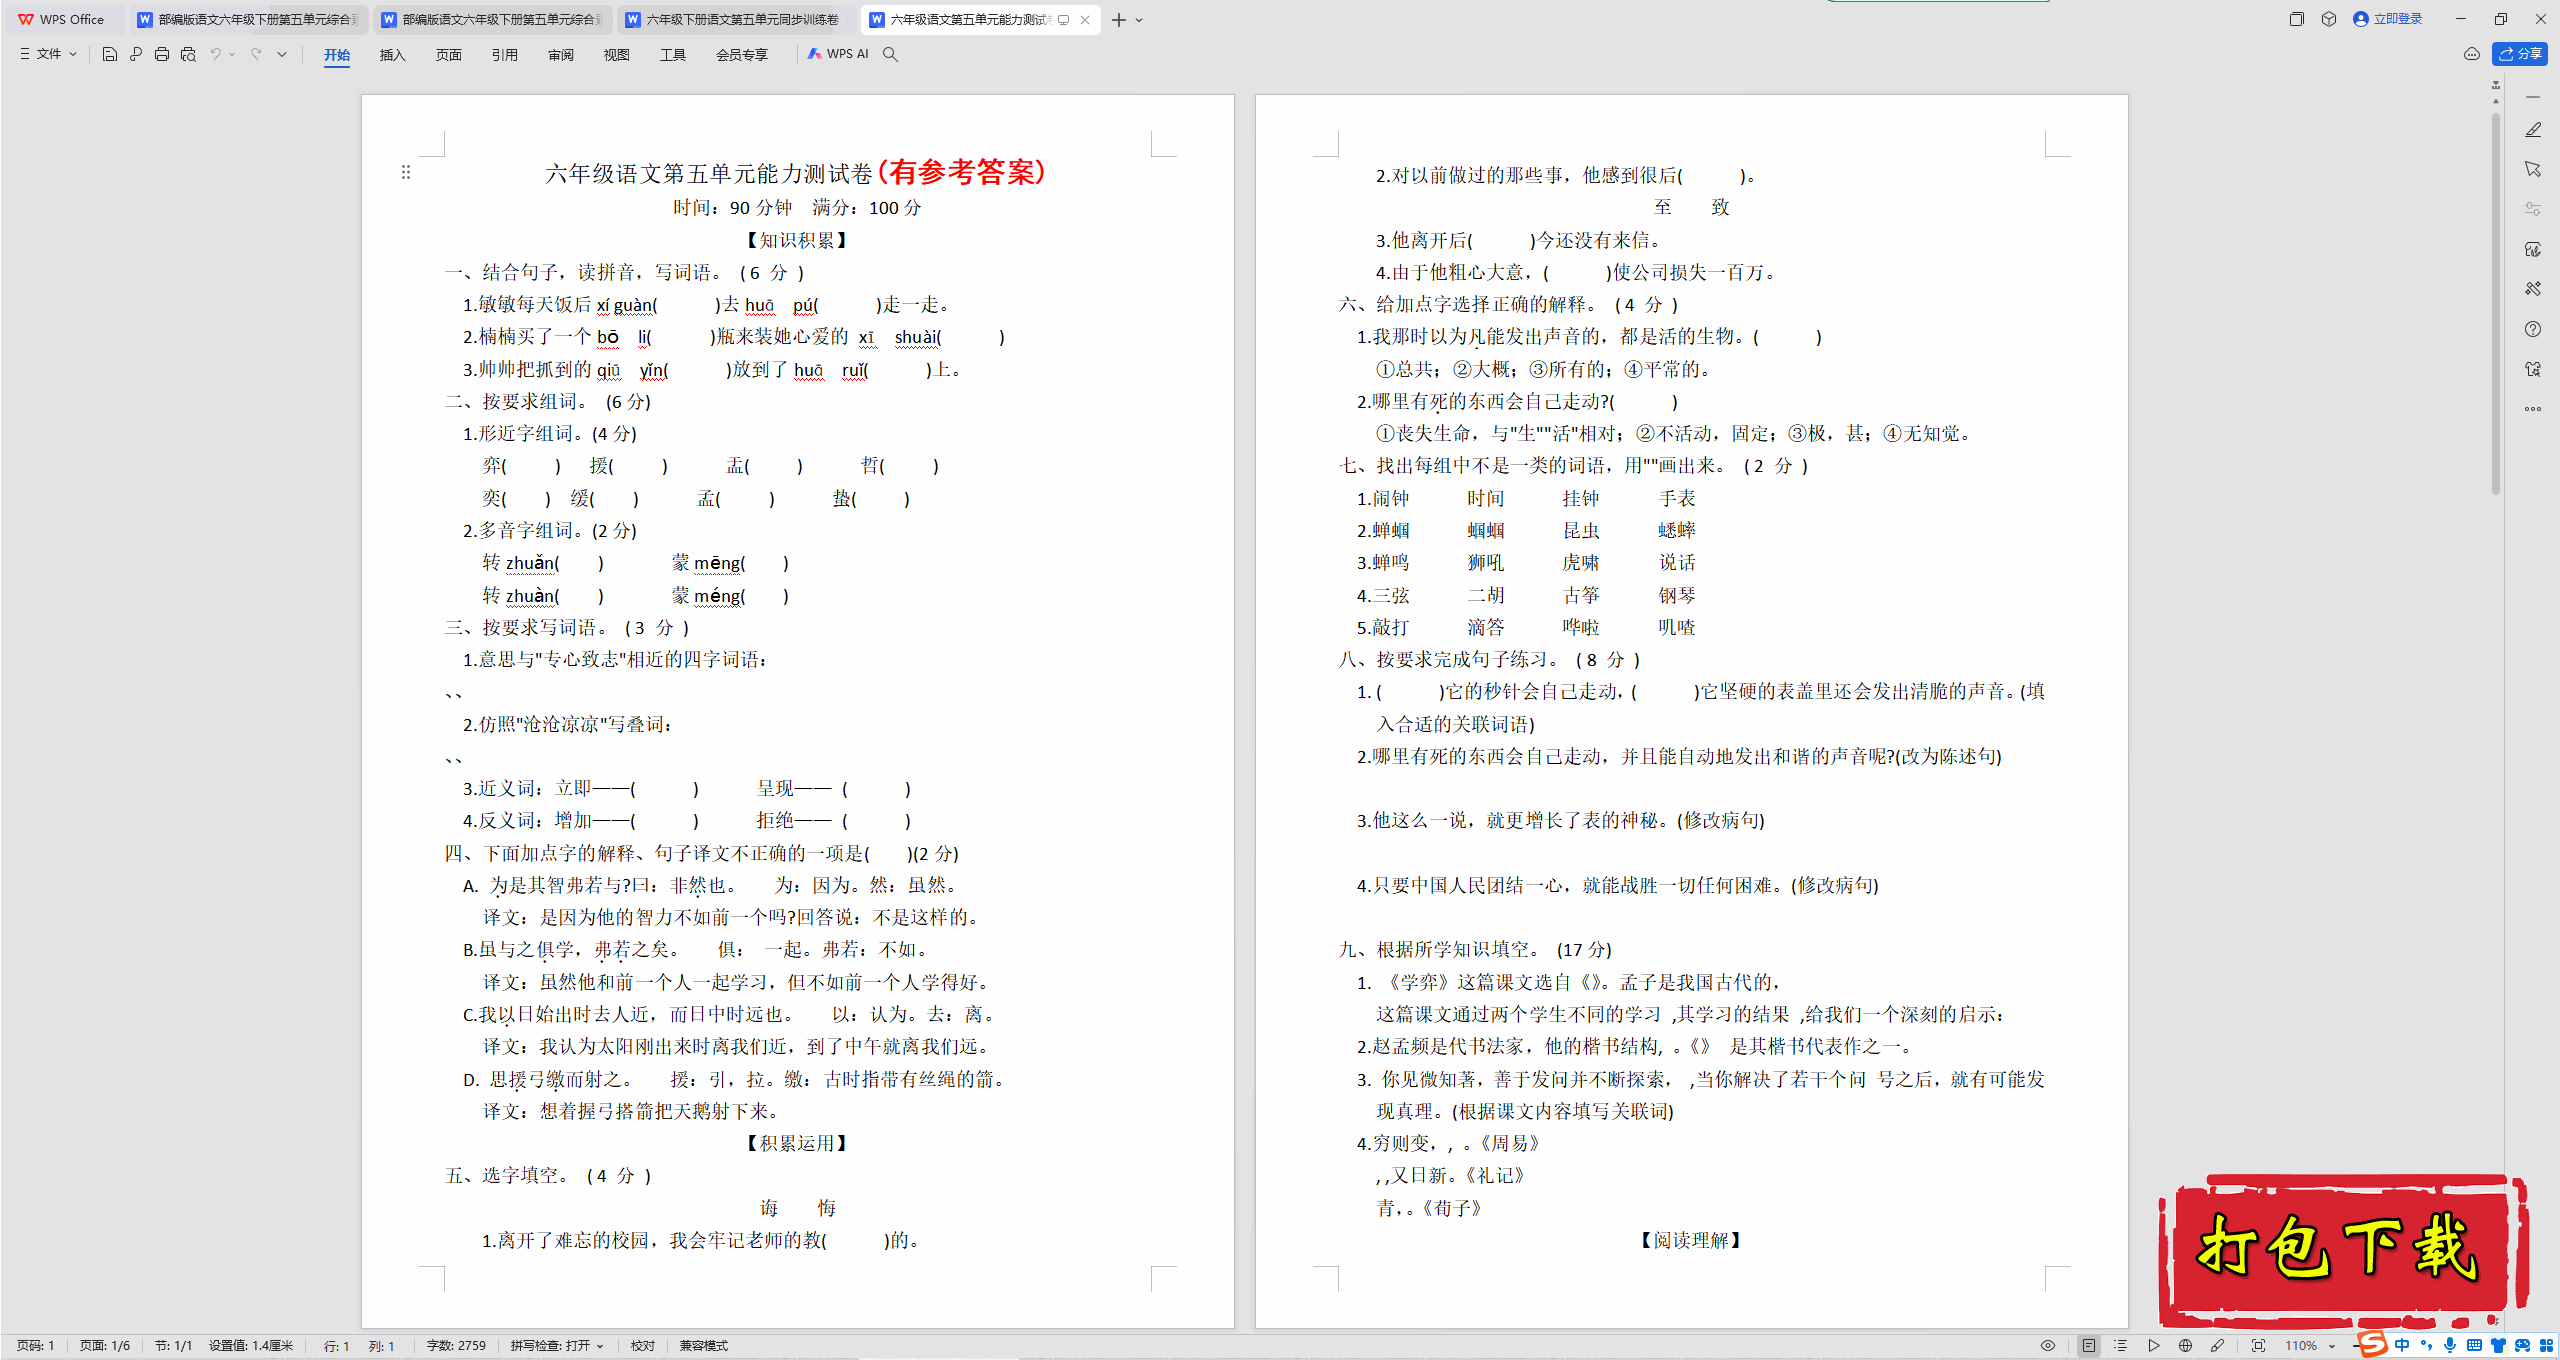The width and height of the screenshot is (2560, 1360).
Task: Click the pen edit icon in the right sidebar
Action: click(x=2533, y=130)
